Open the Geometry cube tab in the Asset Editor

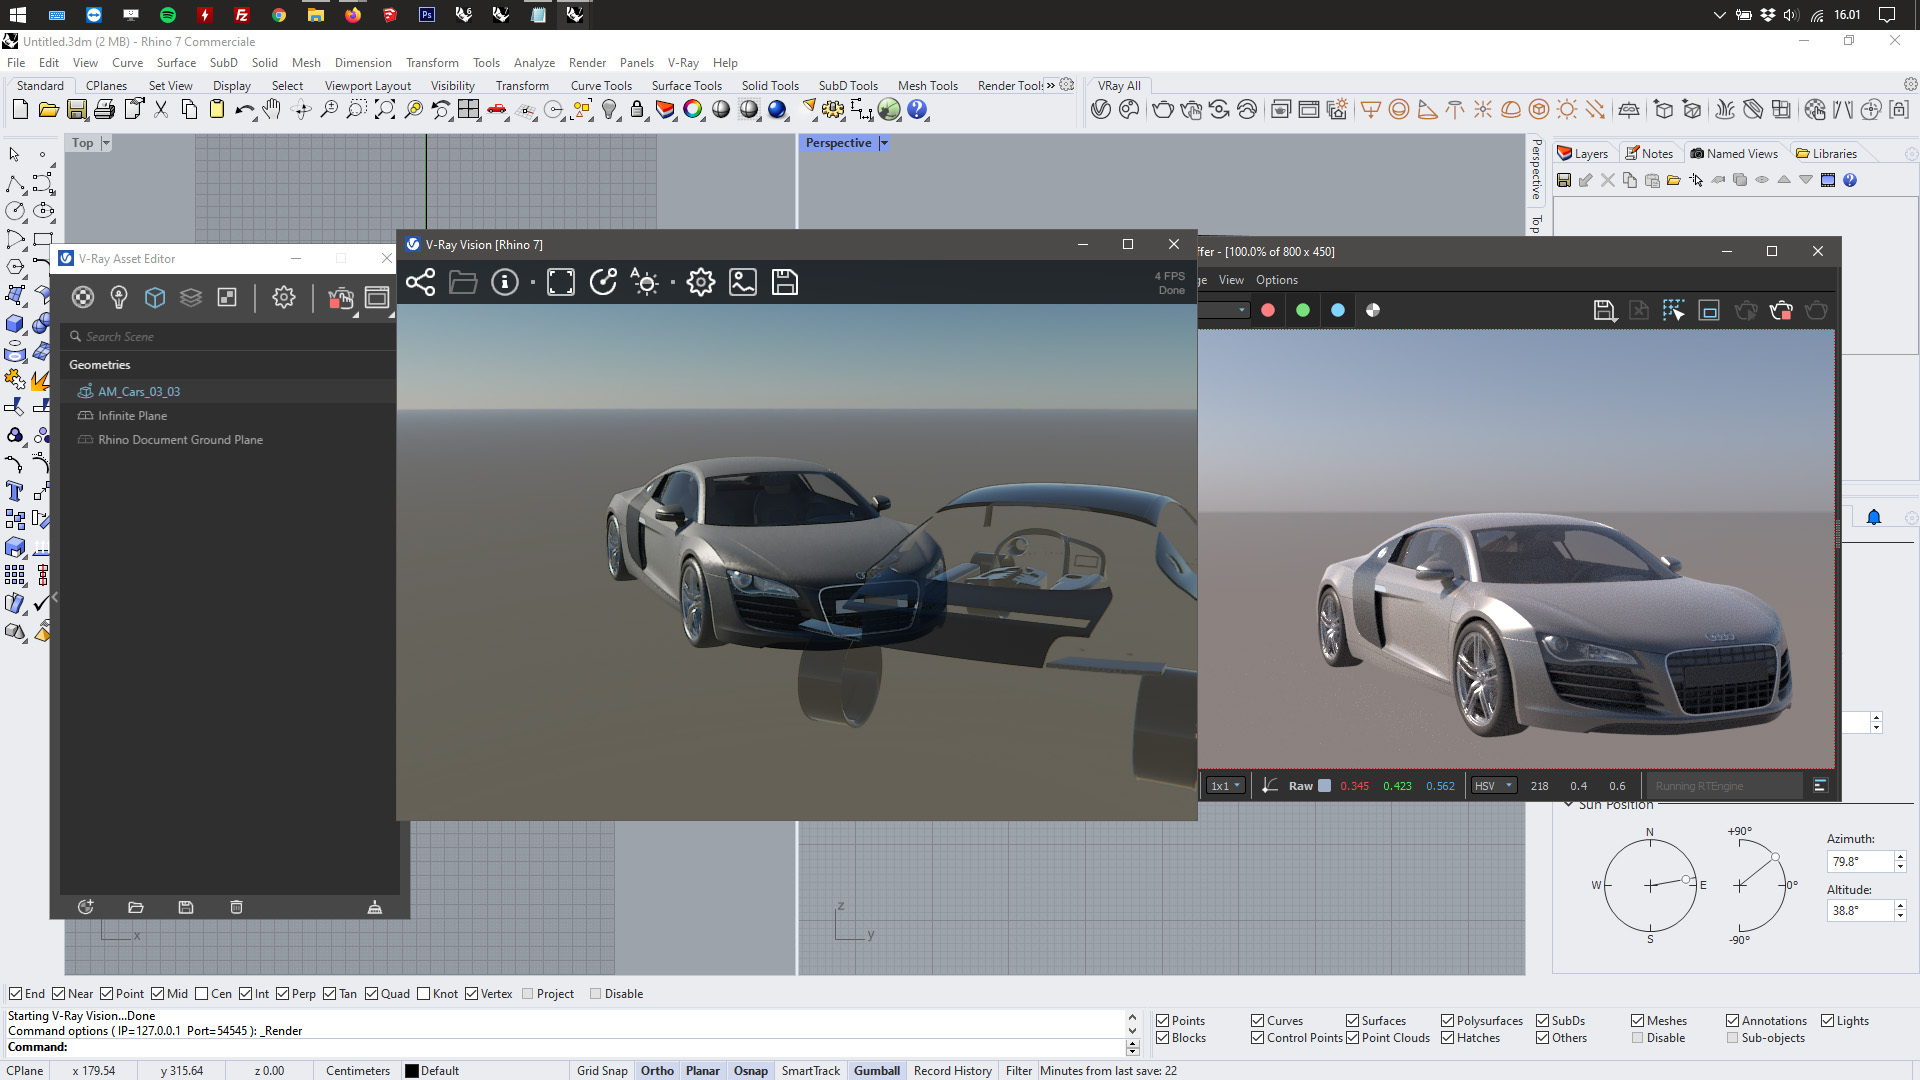tap(155, 297)
